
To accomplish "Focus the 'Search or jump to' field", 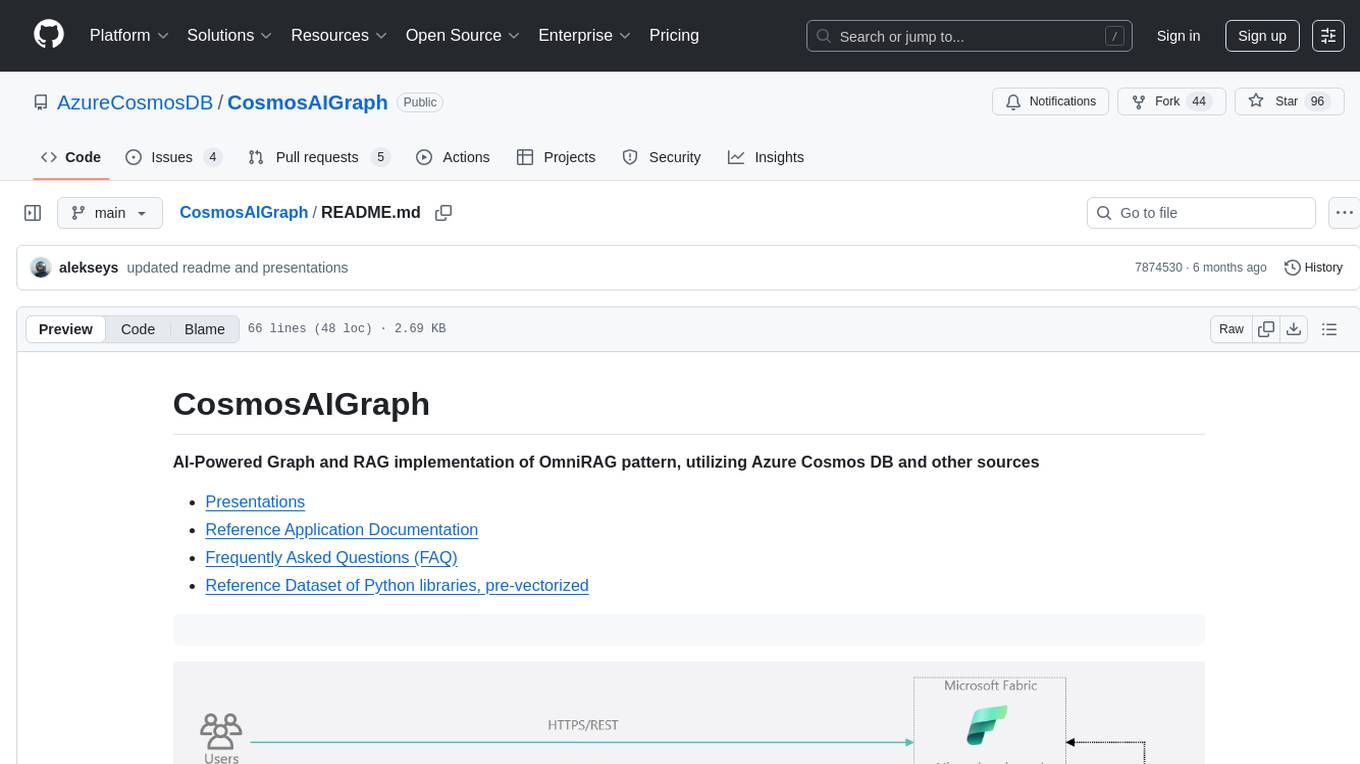I will pos(969,36).
